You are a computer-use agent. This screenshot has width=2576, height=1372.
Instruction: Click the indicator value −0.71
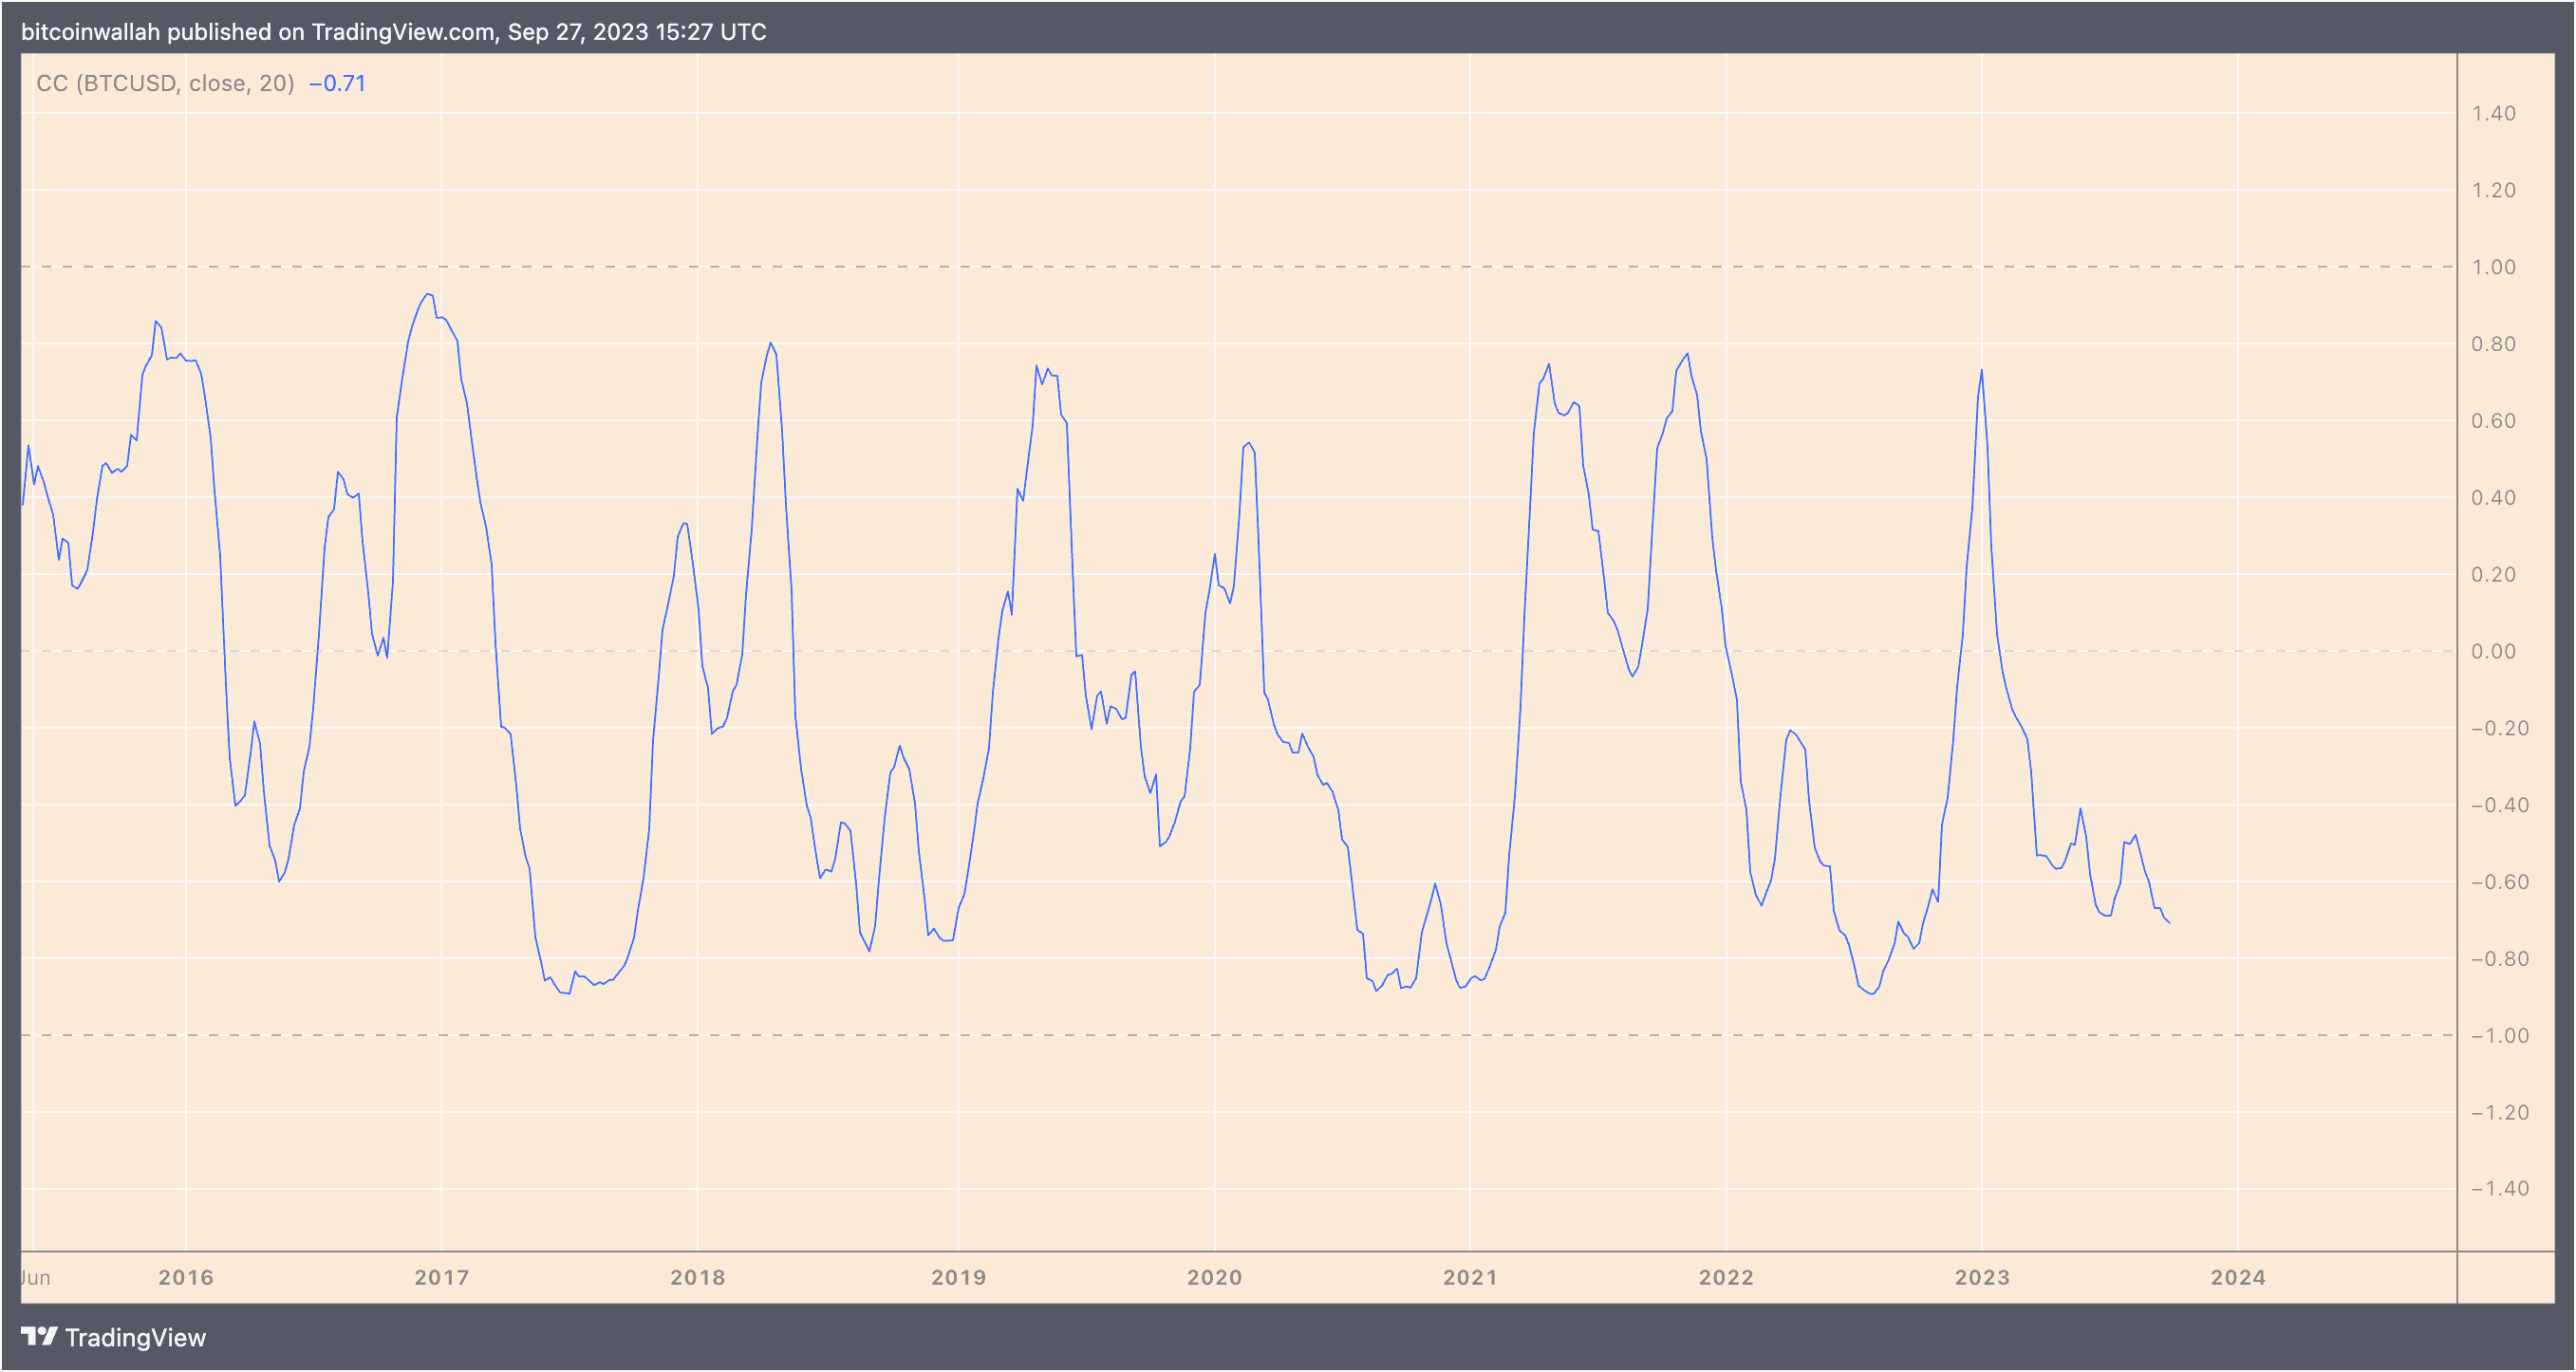[x=337, y=83]
